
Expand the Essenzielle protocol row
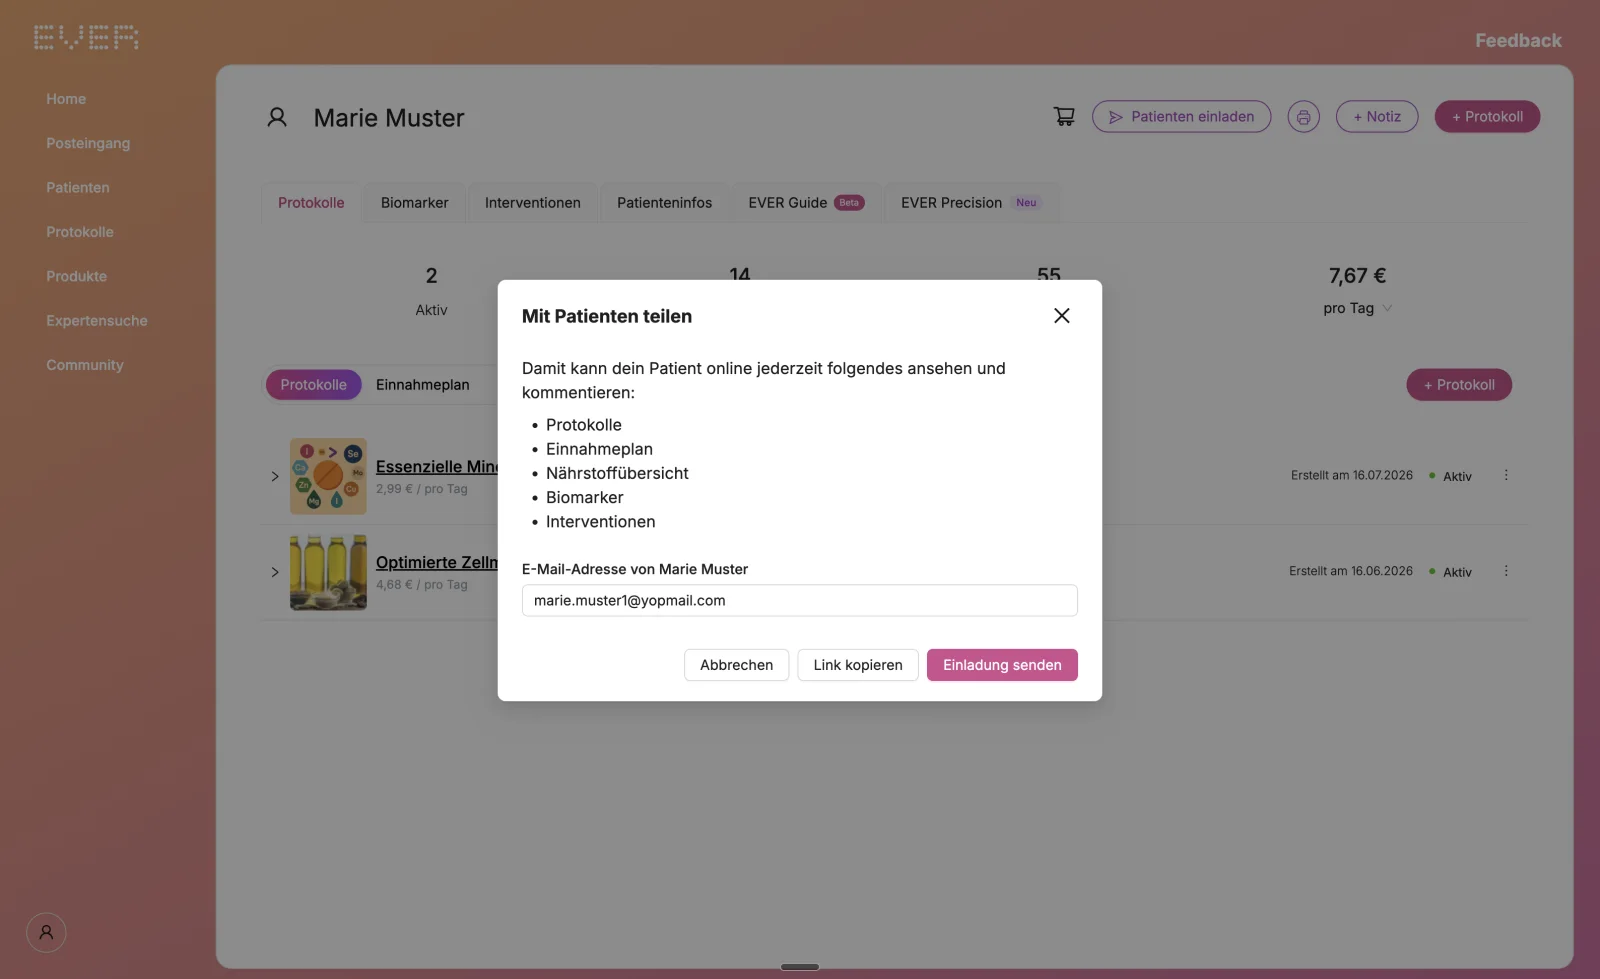click(x=275, y=476)
